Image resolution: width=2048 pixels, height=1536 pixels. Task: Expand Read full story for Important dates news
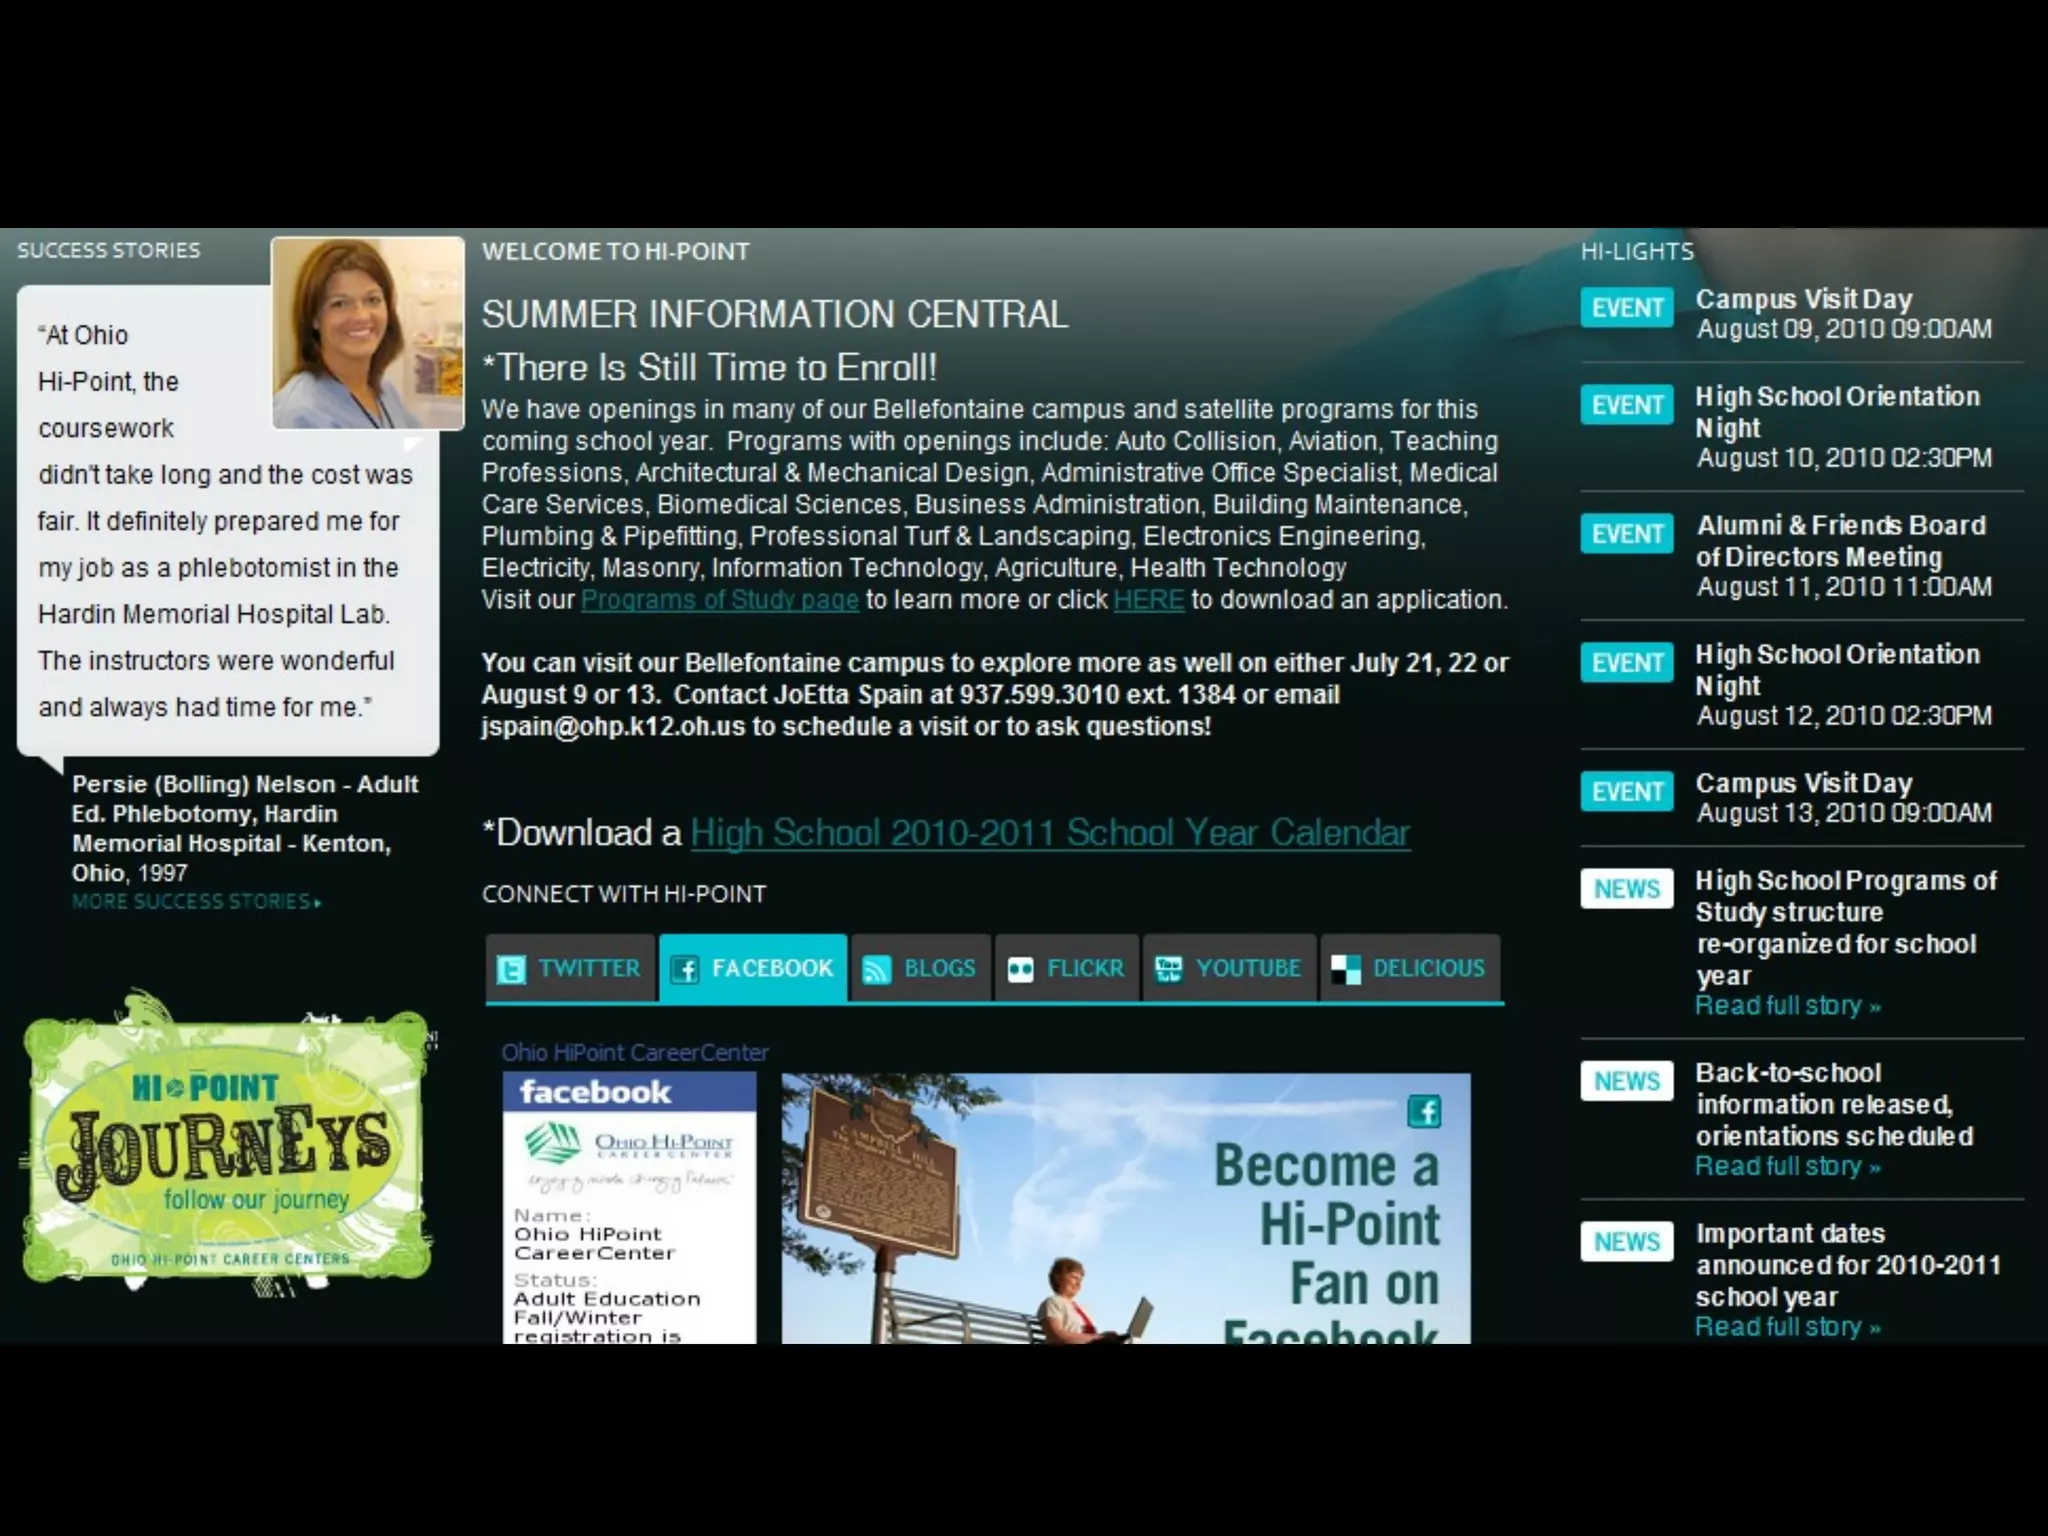click(x=1787, y=1327)
